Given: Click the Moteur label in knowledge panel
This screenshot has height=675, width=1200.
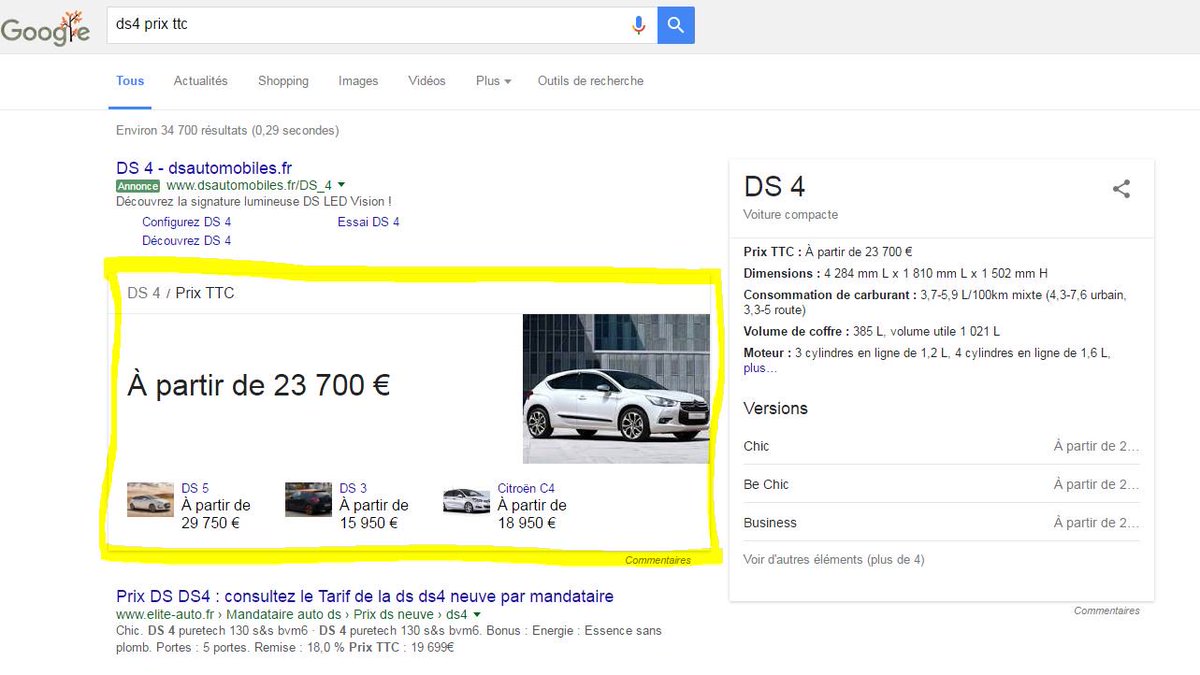Looking at the screenshot, I should 766,353.
